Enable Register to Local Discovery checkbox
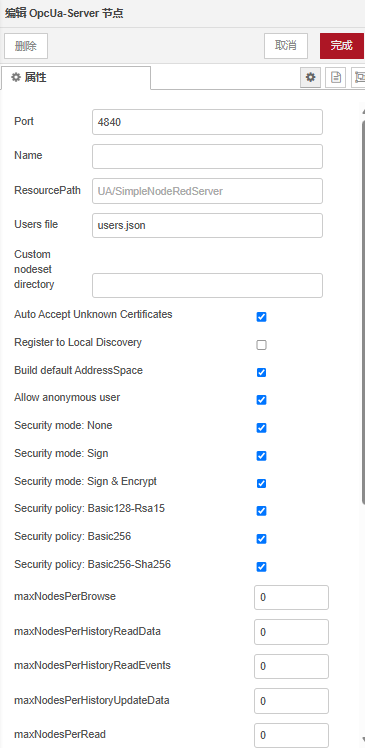The width and height of the screenshot is (365, 748). [x=261, y=344]
